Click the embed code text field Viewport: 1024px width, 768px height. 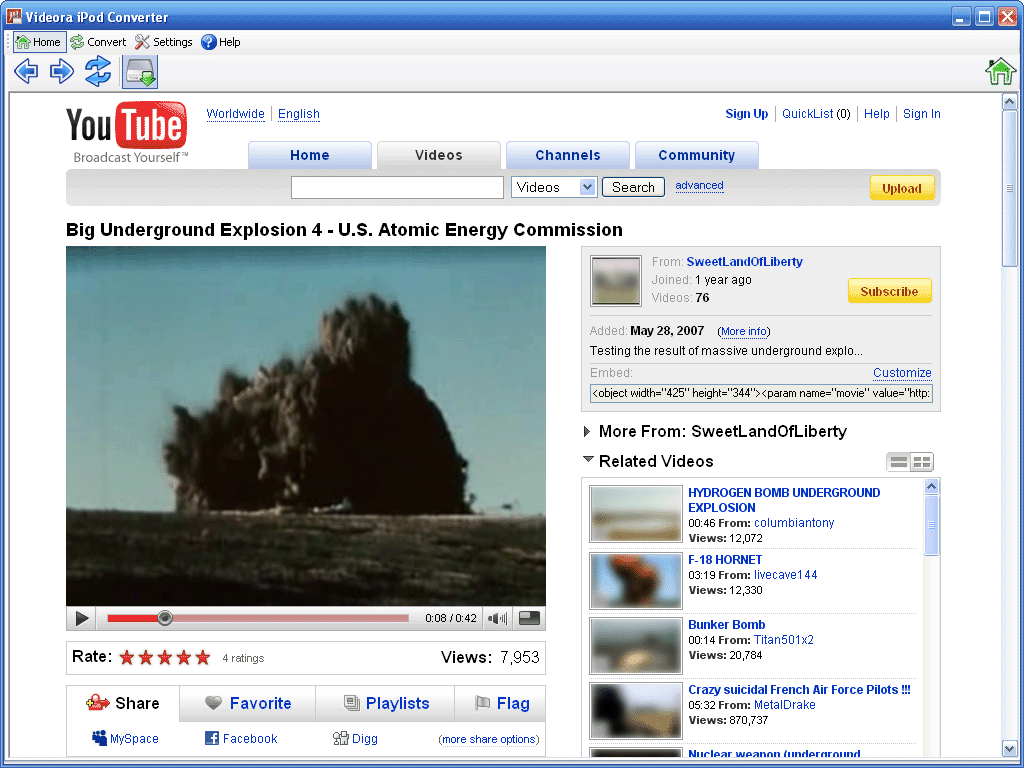761,393
